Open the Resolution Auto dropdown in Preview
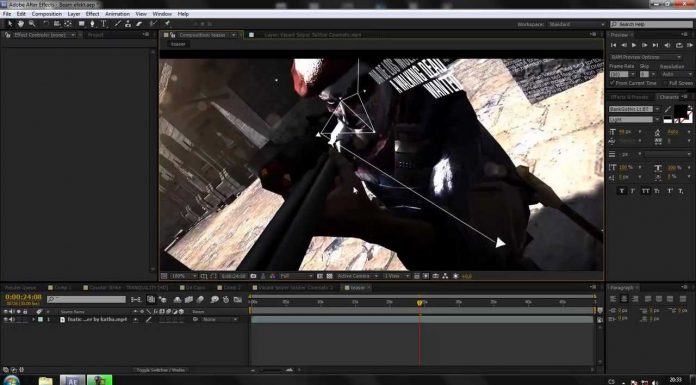 click(676, 74)
